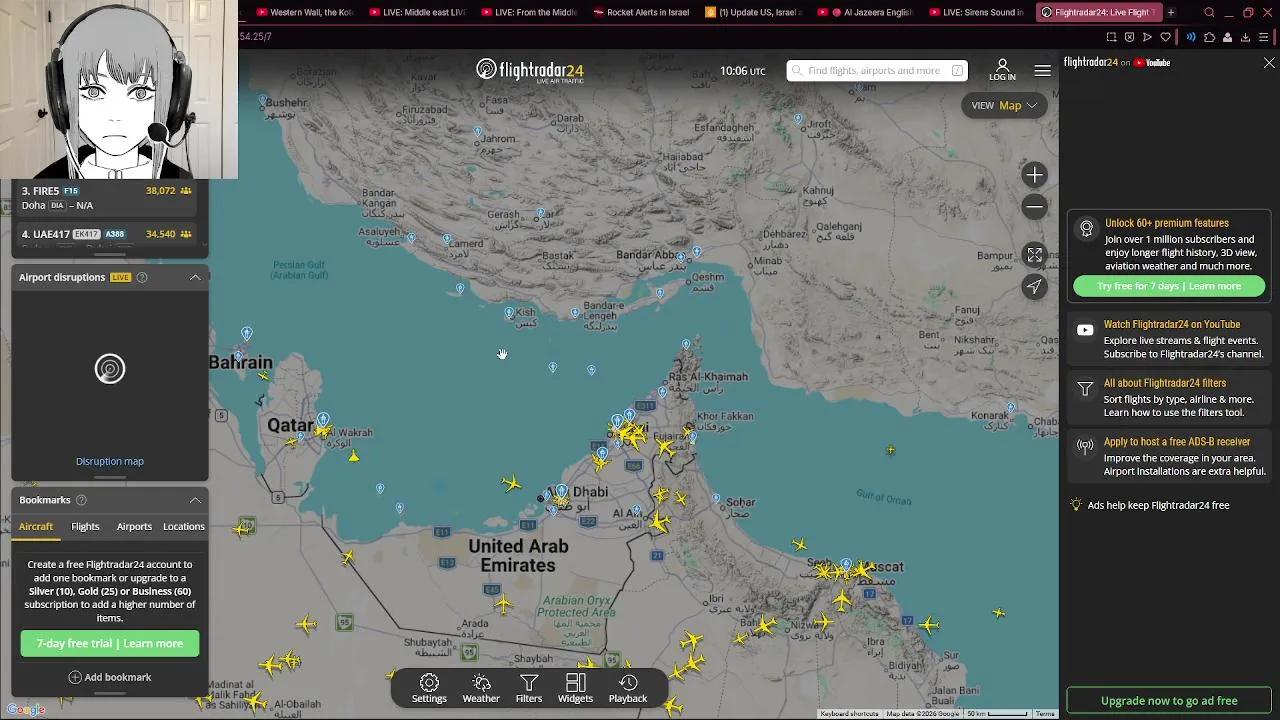The image size is (1280, 720).
Task: Click the disruption map radar icon
Action: click(x=110, y=369)
